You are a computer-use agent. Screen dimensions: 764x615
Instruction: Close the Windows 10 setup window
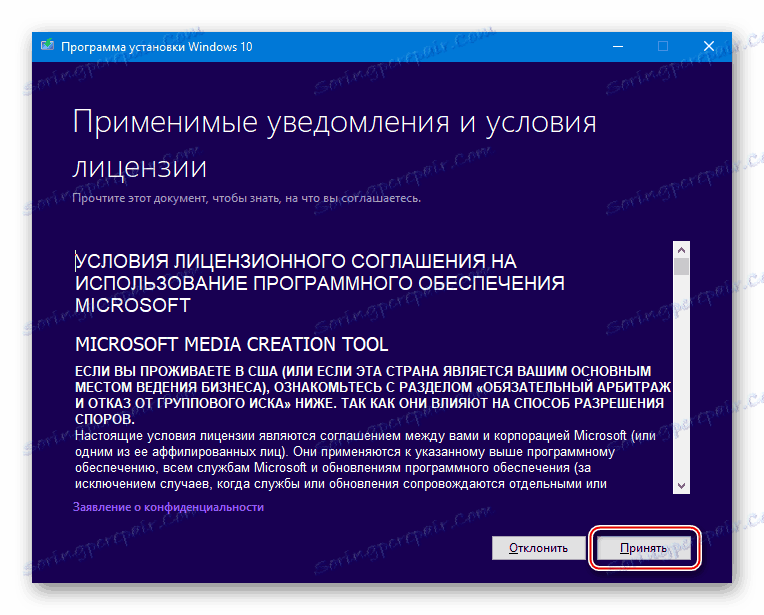pyautogui.click(x=709, y=46)
